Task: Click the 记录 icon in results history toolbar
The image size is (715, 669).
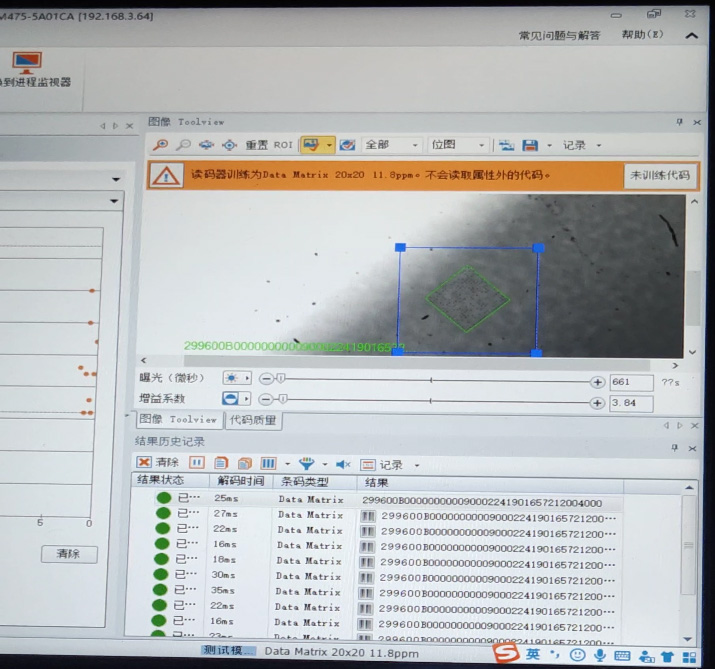Action: (368, 465)
